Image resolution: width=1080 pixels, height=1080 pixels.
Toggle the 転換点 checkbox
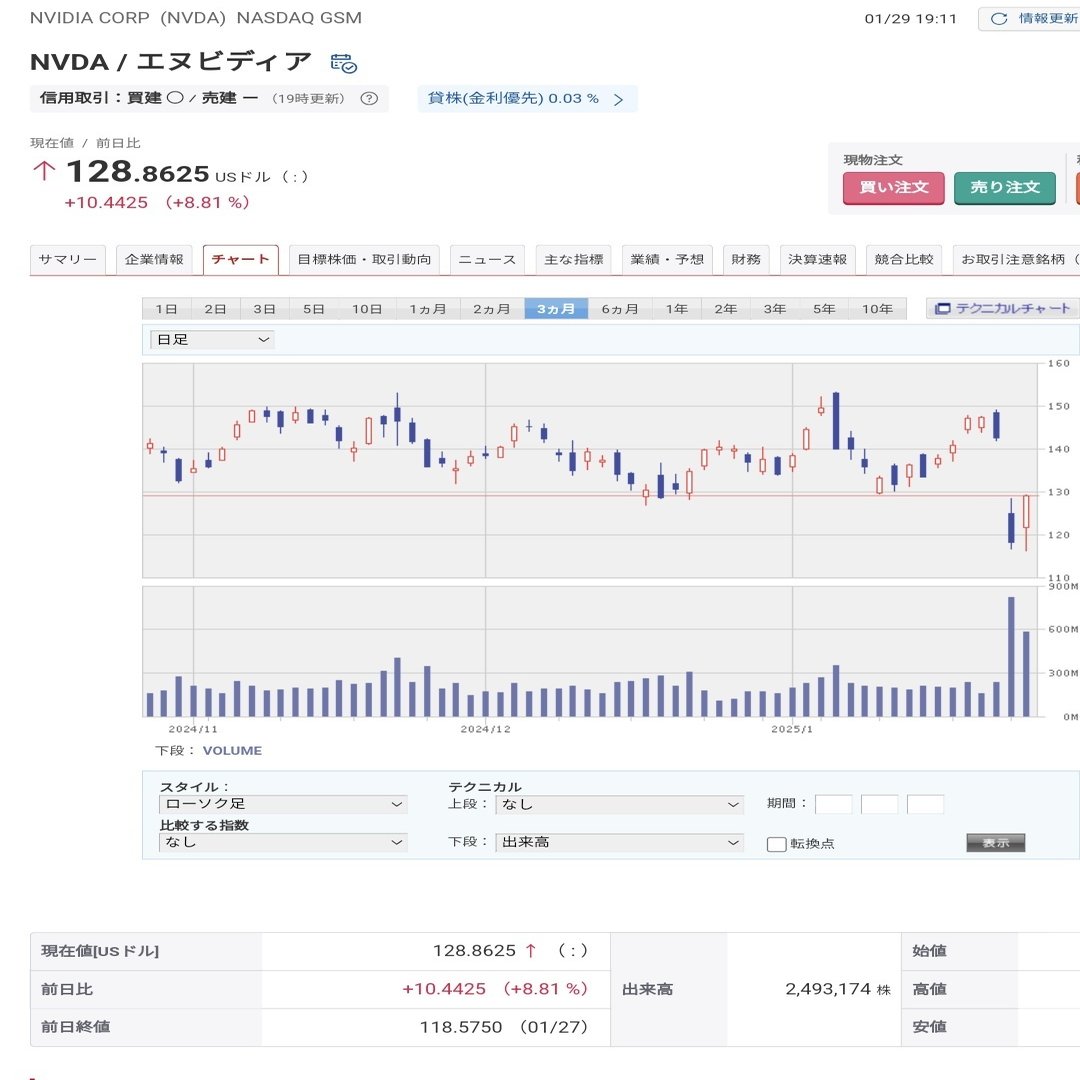[x=776, y=844]
